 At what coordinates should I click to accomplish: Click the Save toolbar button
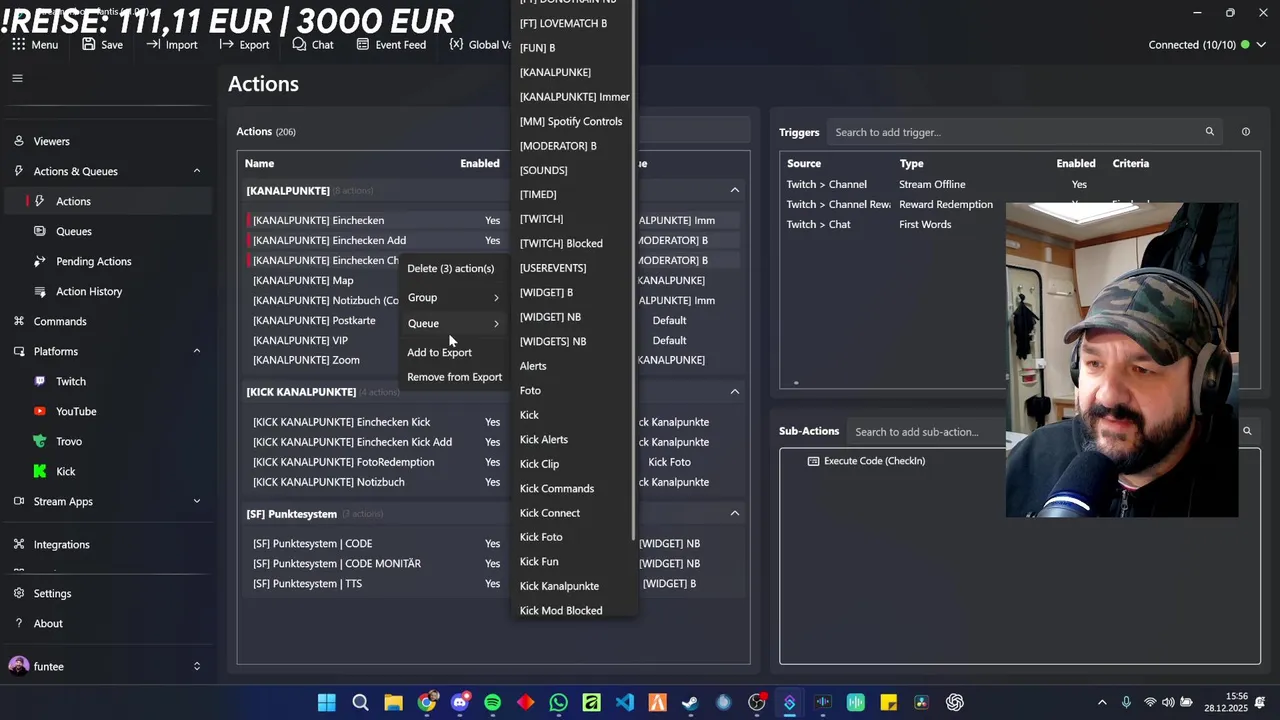point(103,45)
